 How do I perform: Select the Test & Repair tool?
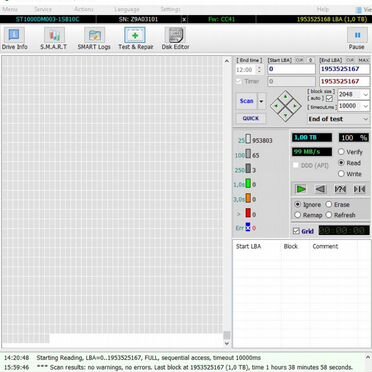tap(136, 39)
